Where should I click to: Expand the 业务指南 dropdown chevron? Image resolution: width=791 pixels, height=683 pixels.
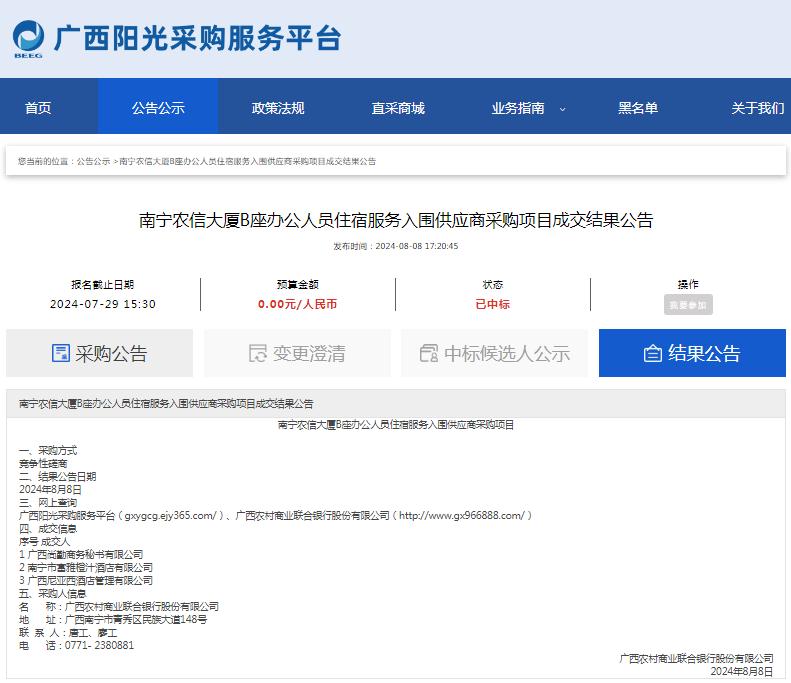pyautogui.click(x=562, y=109)
